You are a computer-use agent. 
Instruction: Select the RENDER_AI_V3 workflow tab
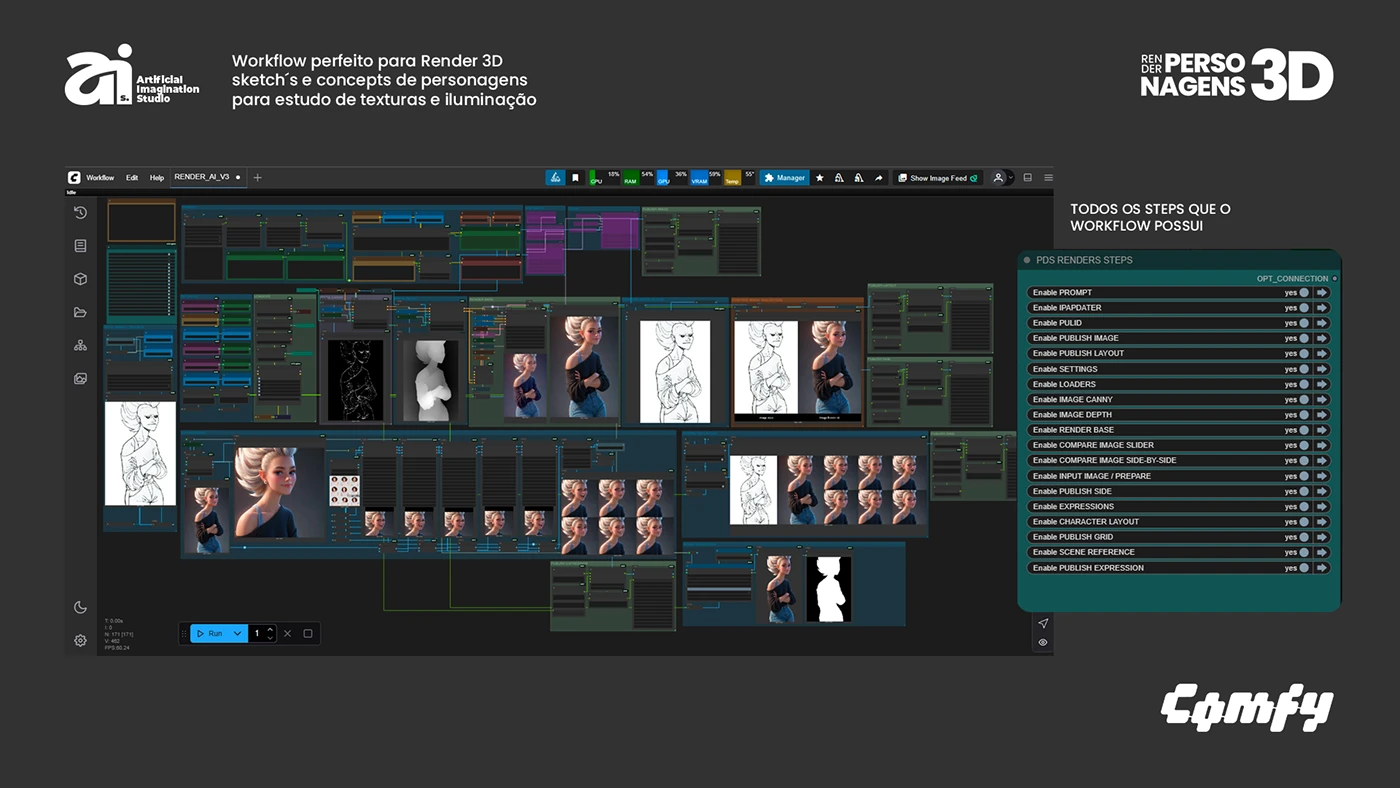click(207, 177)
